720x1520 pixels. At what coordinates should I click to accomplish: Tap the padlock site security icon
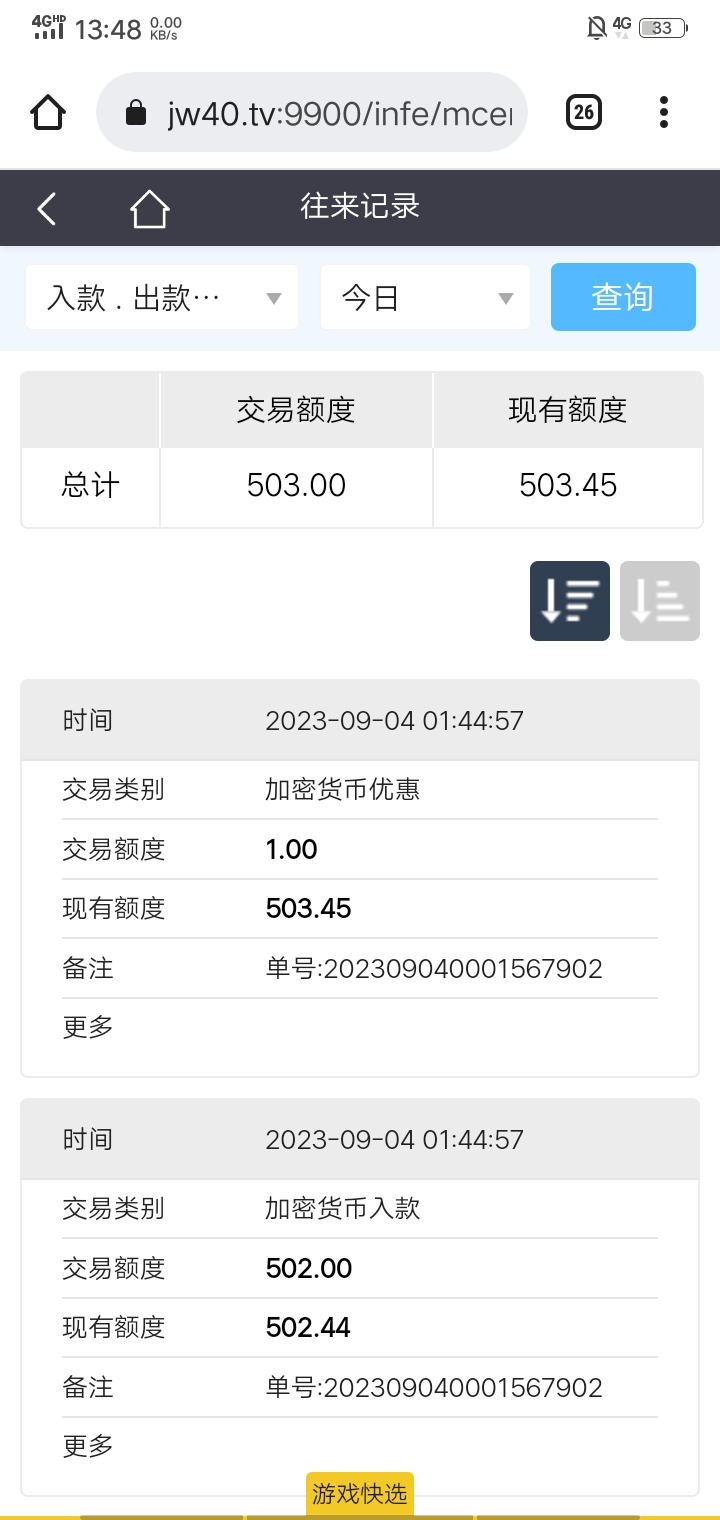[136, 113]
